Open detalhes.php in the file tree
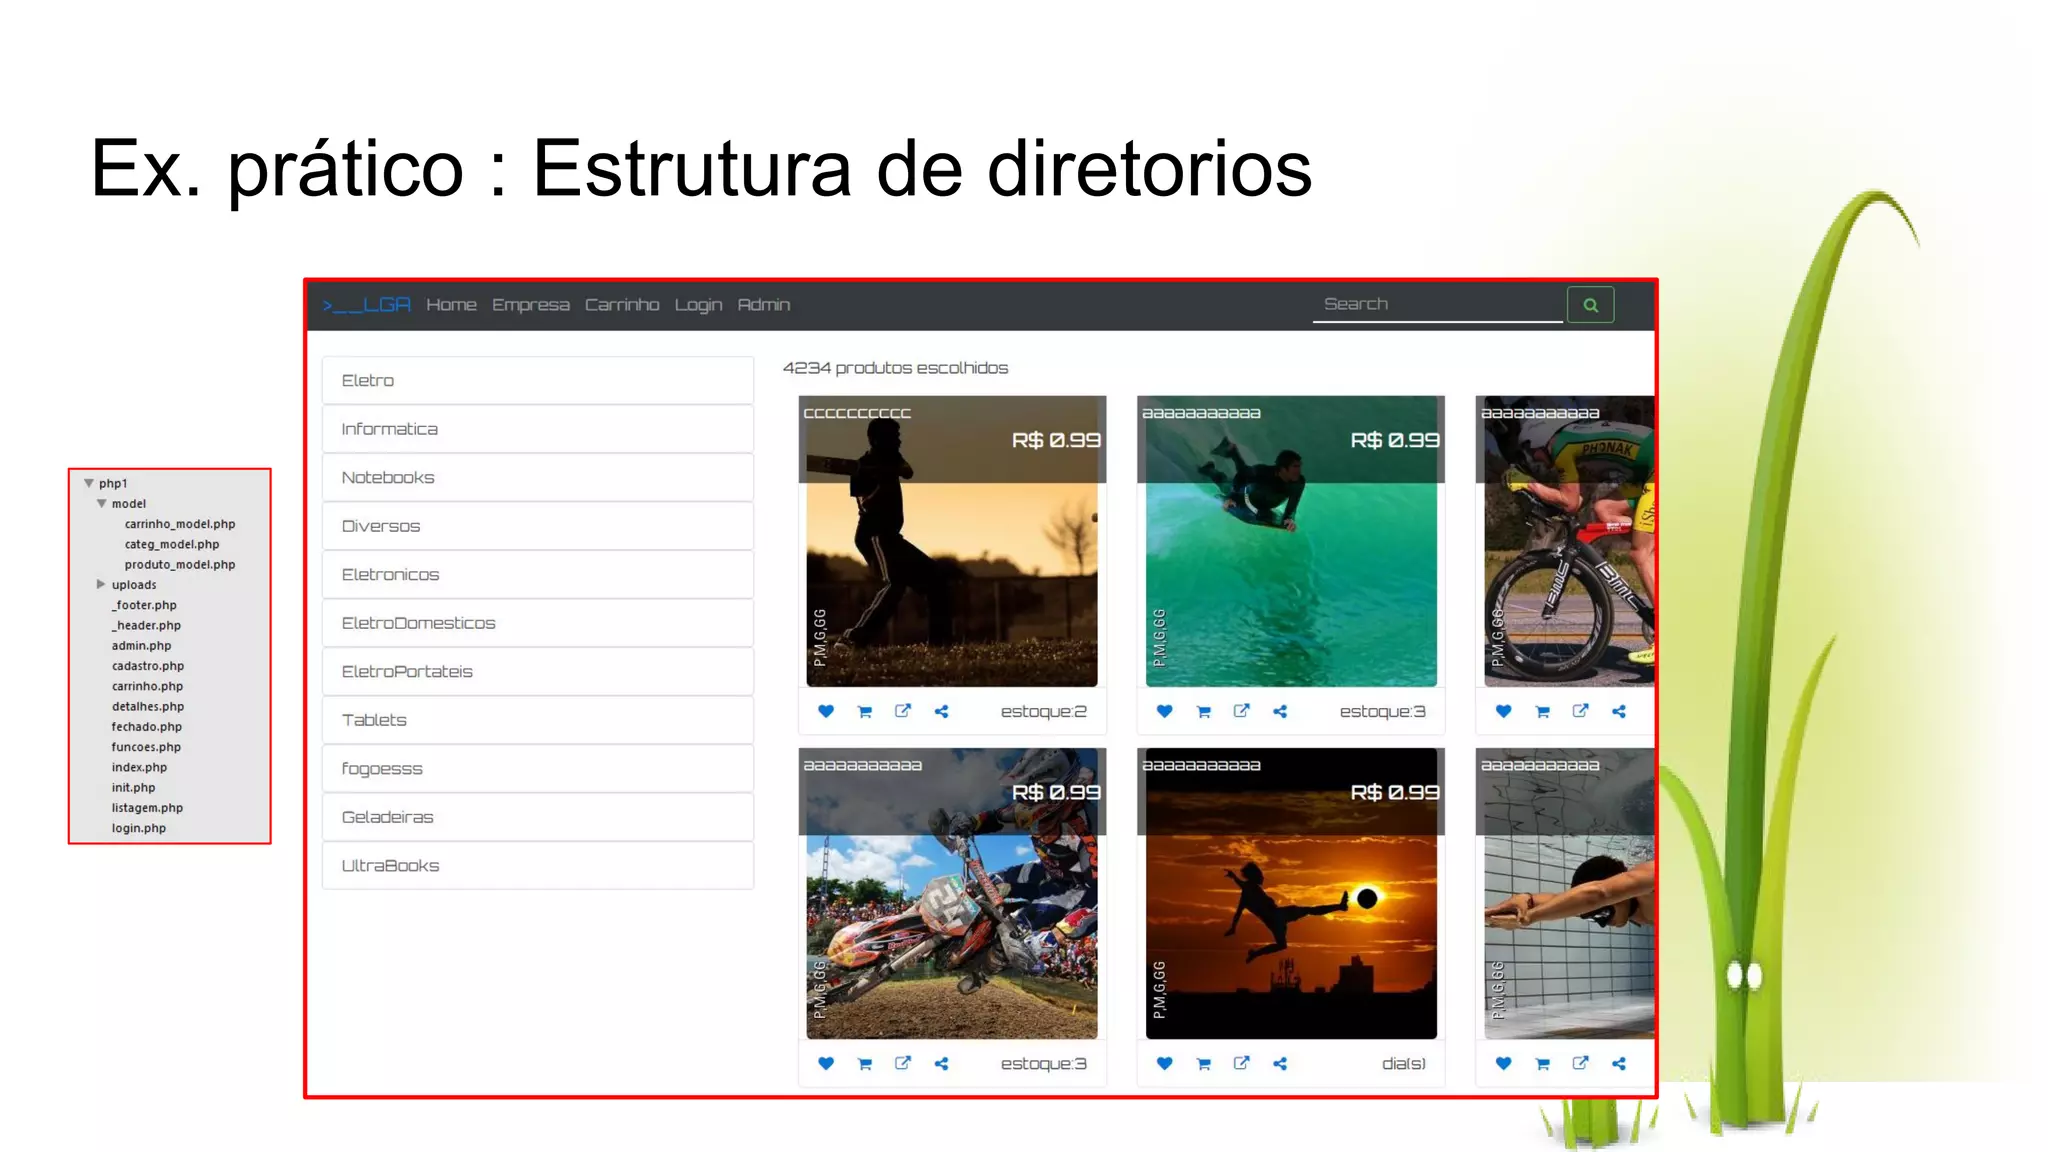2048x1152 pixels. pyautogui.click(x=148, y=706)
